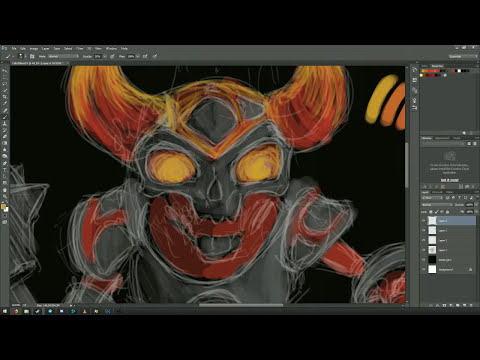Toggle the Brush panel from options bar
The width and height of the screenshot is (480, 360).
(32, 56)
